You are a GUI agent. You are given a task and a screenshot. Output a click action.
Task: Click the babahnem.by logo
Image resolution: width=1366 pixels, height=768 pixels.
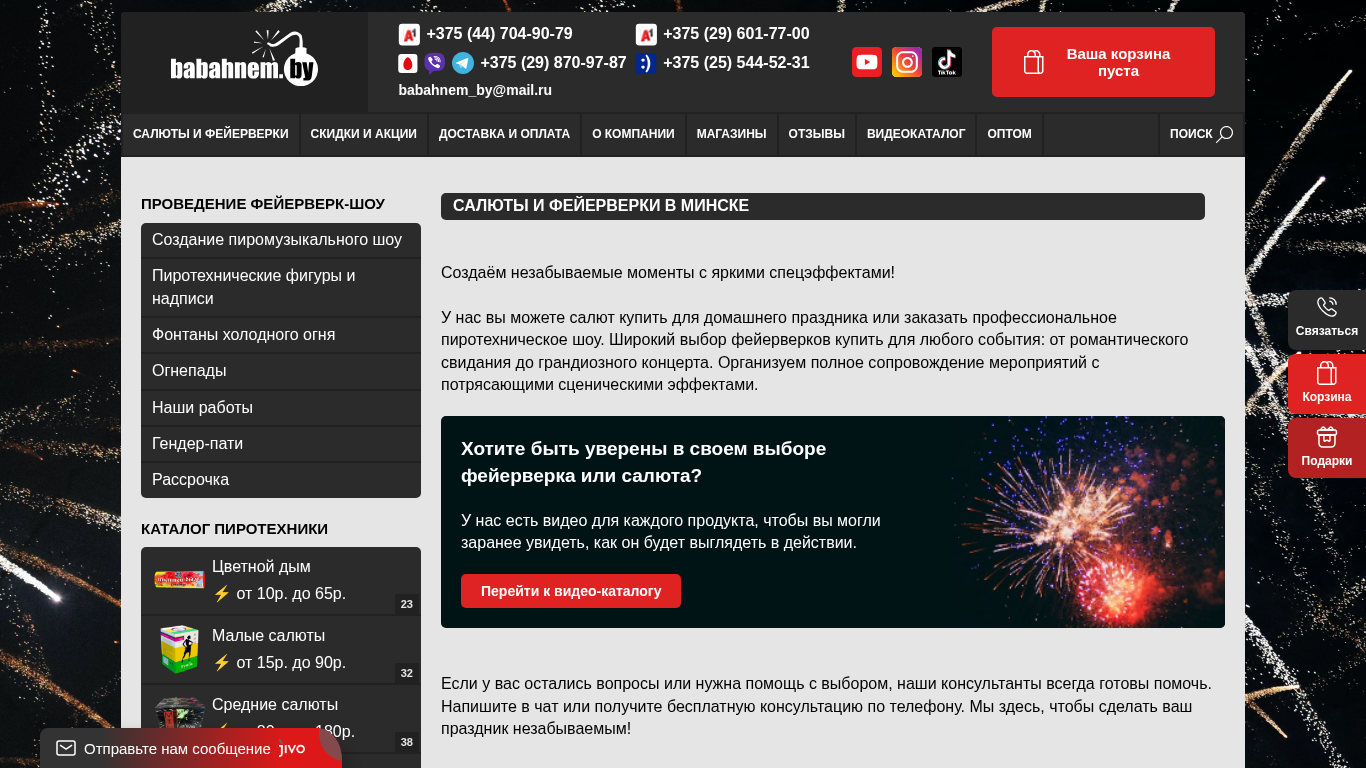(x=245, y=59)
